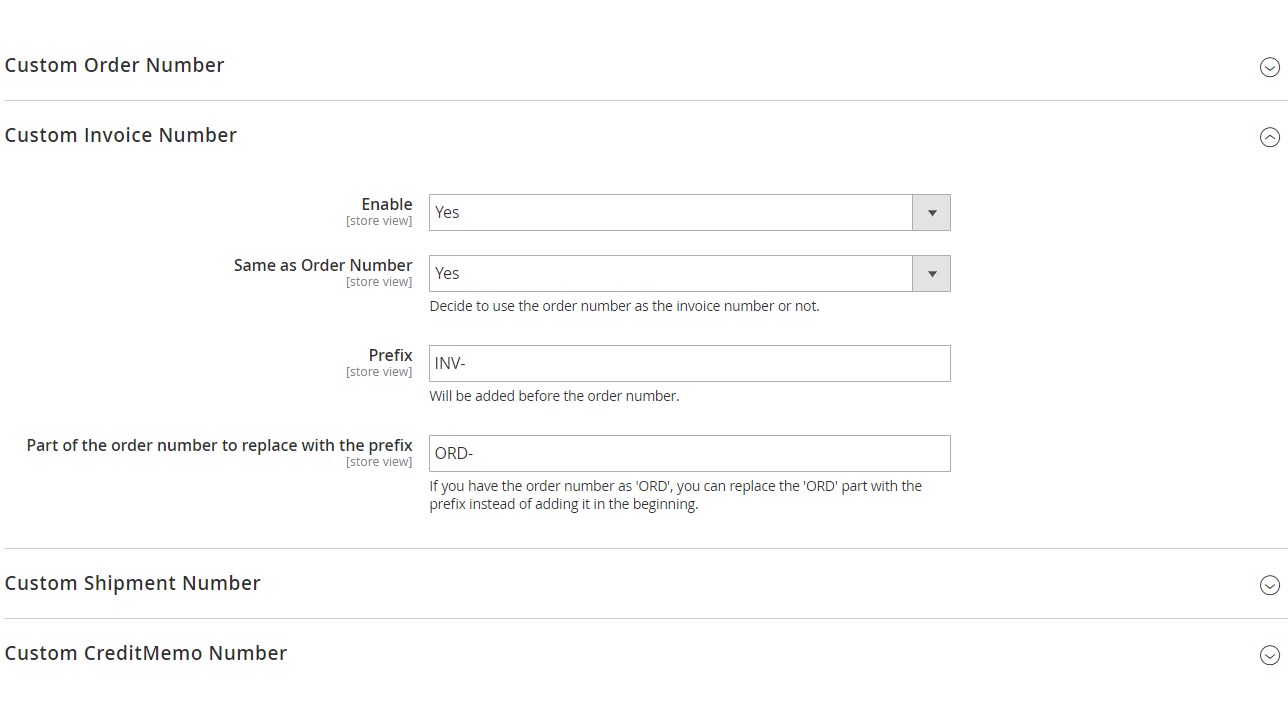Click the 'Will be added before the order number' note
The height and width of the screenshot is (728, 1288).
[x=554, y=396]
